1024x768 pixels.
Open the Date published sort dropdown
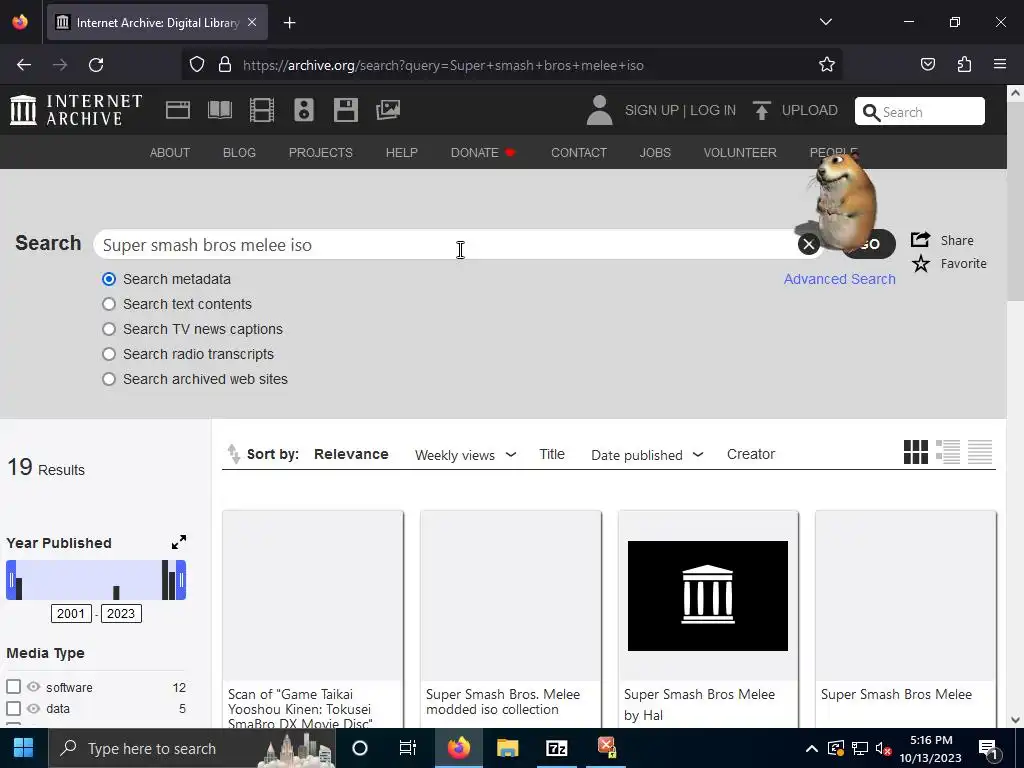647,455
